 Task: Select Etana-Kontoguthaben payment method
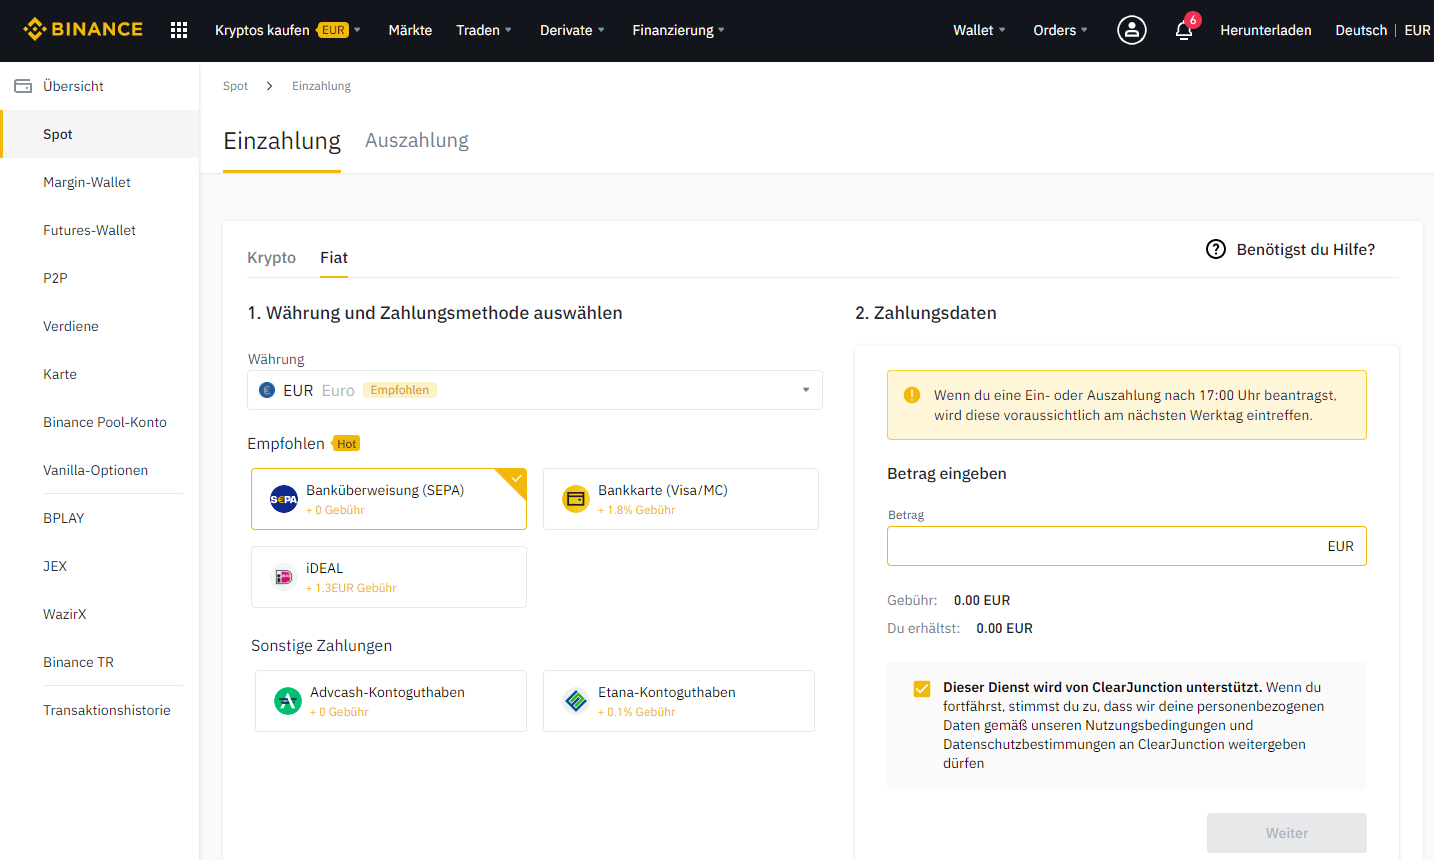(x=679, y=701)
